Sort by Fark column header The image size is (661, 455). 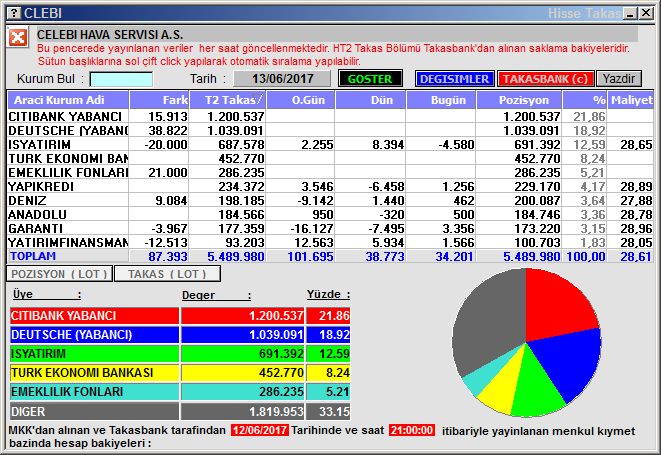point(159,100)
